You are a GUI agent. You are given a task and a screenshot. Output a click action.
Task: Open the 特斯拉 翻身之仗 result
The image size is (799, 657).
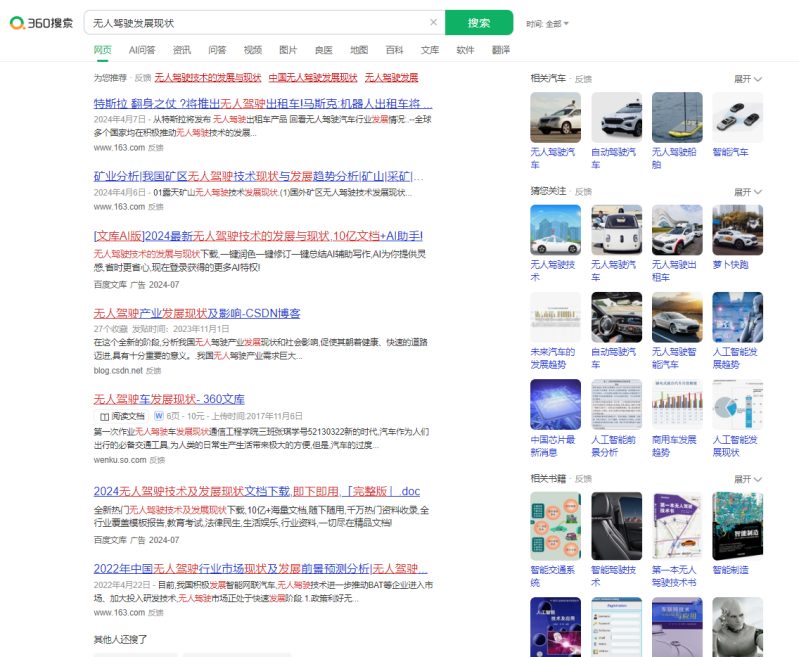pyautogui.click(x=263, y=103)
